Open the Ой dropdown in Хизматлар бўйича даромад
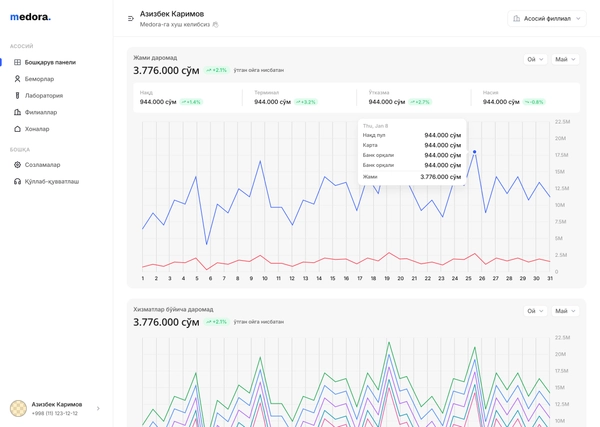Viewport: 600px width, 427px height. click(535, 311)
